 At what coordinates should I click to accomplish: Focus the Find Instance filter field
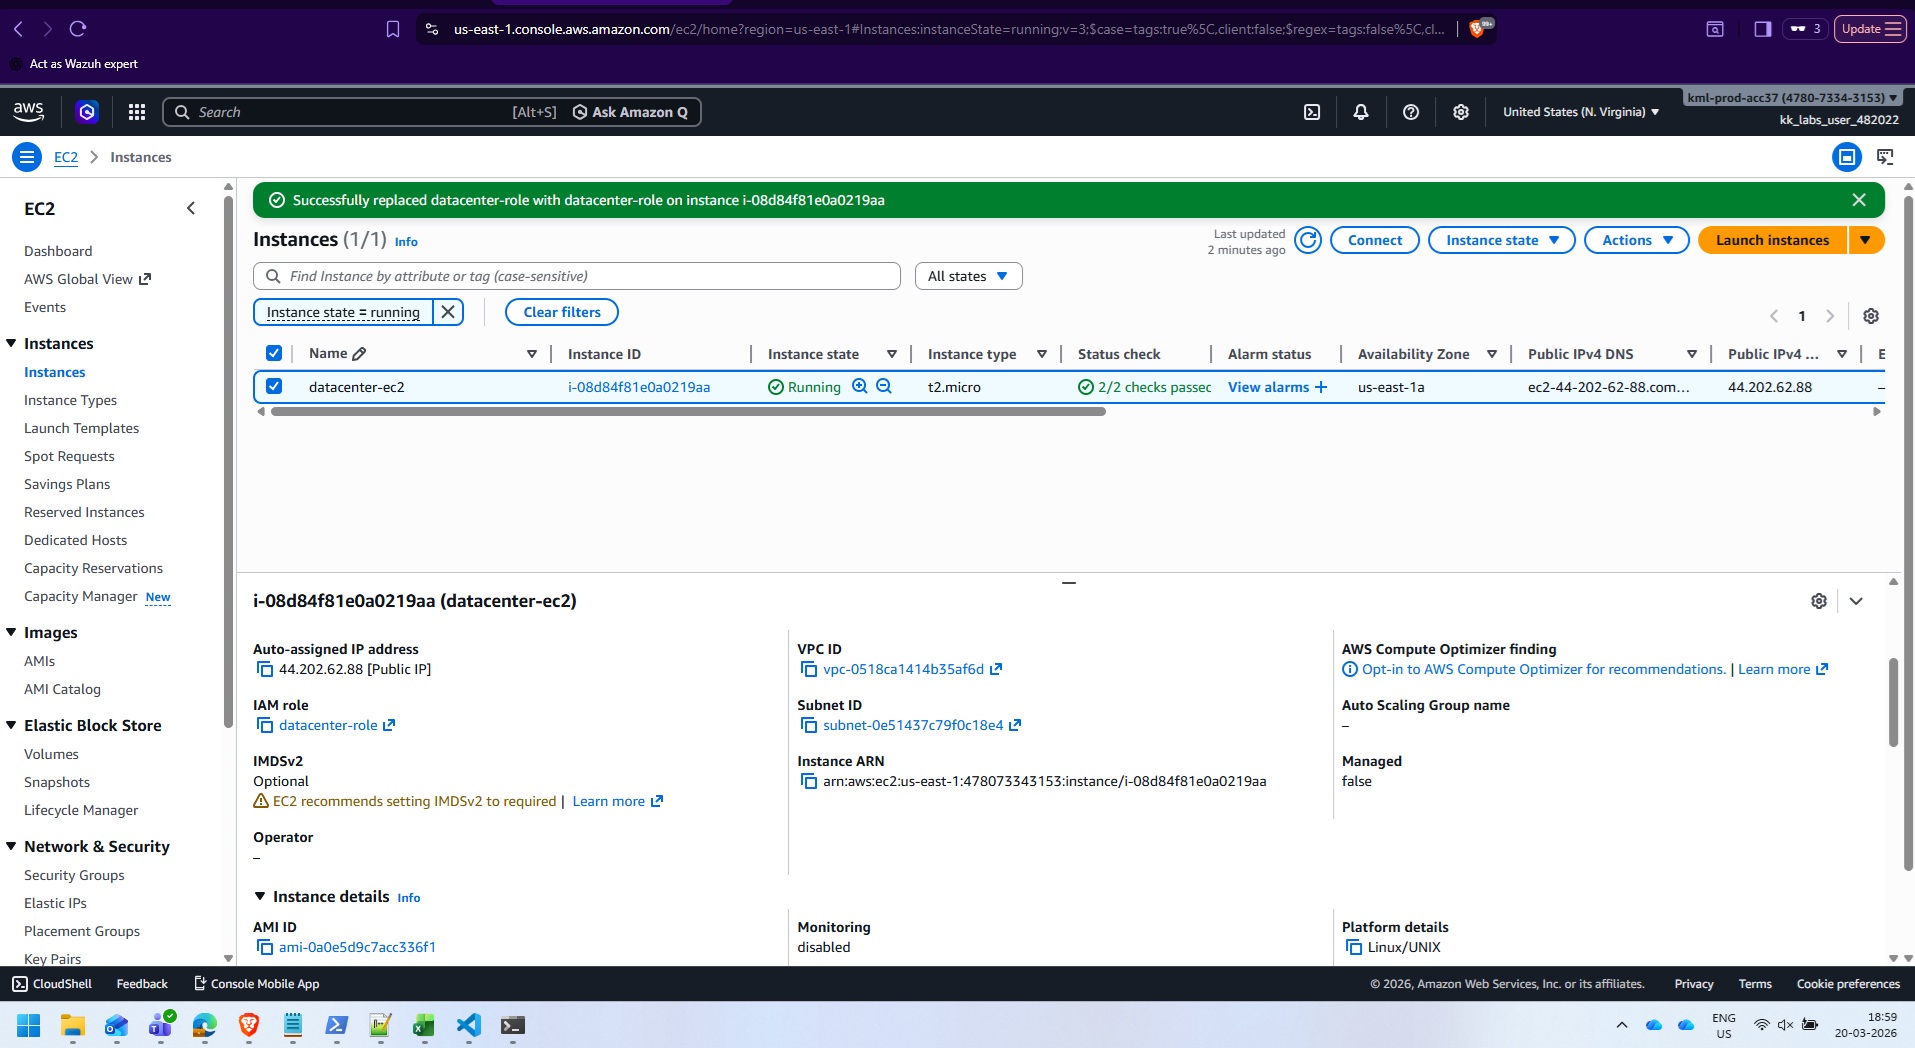click(x=577, y=276)
